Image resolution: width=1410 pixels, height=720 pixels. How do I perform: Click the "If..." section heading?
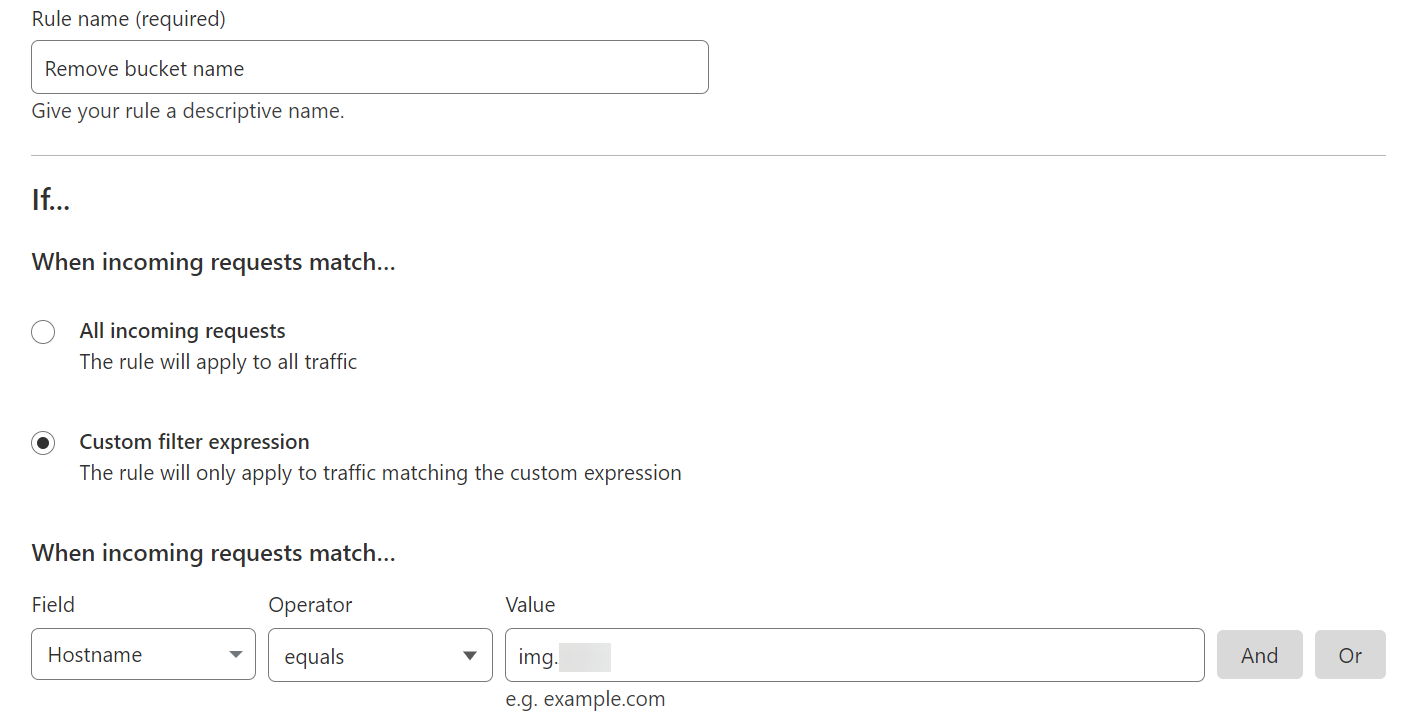(51, 200)
